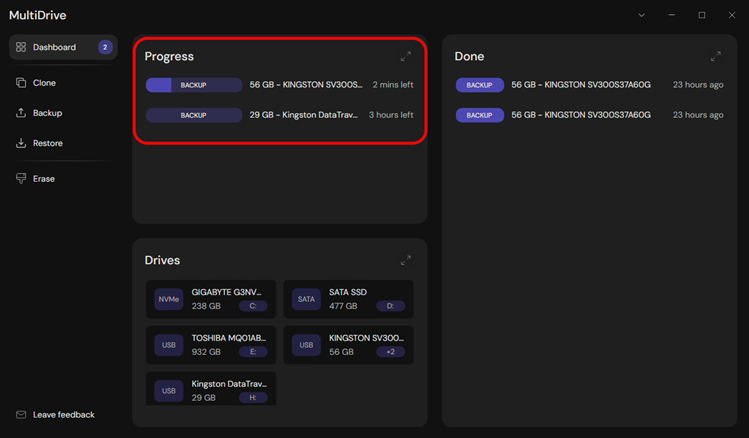Click the 2 mins left backup progress bar
Screen dimensions: 749x438
click(194, 86)
